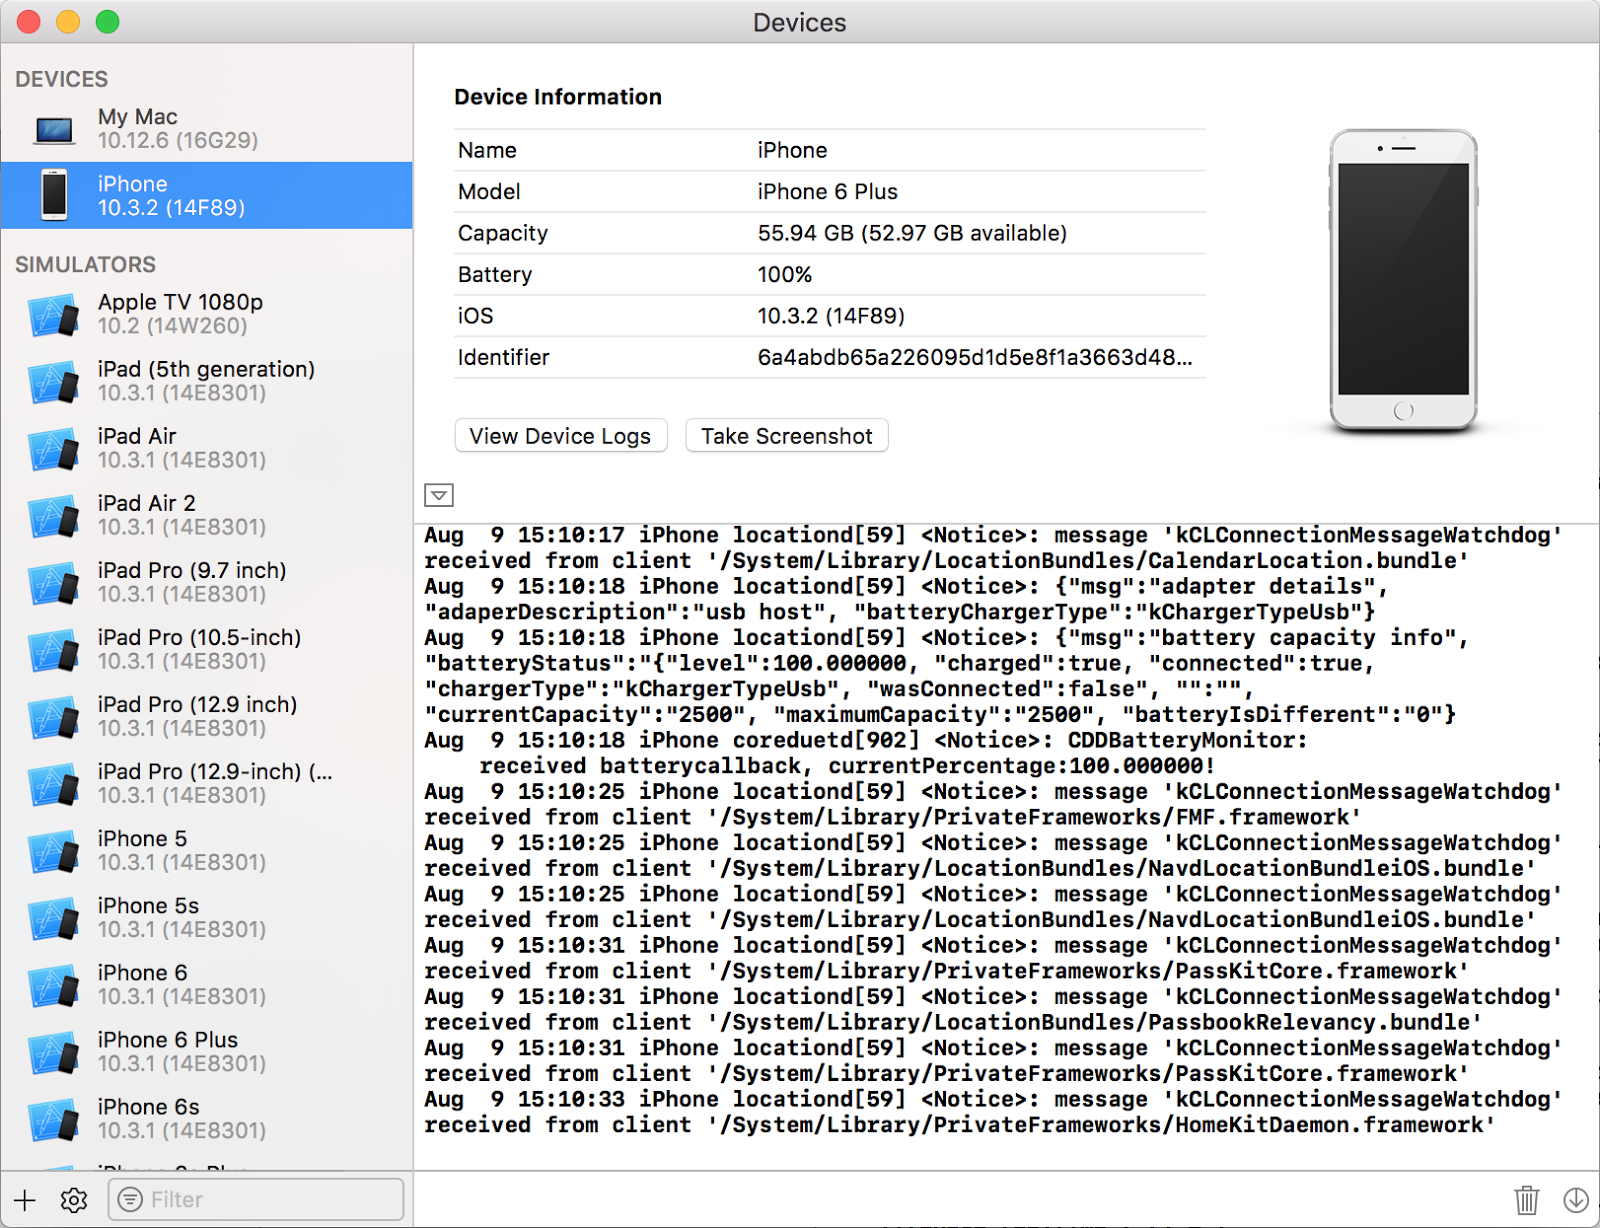Viewport: 1600px width, 1228px height.
Task: Open the iPhone 6 Plus simulator icon
Action: 54,1051
